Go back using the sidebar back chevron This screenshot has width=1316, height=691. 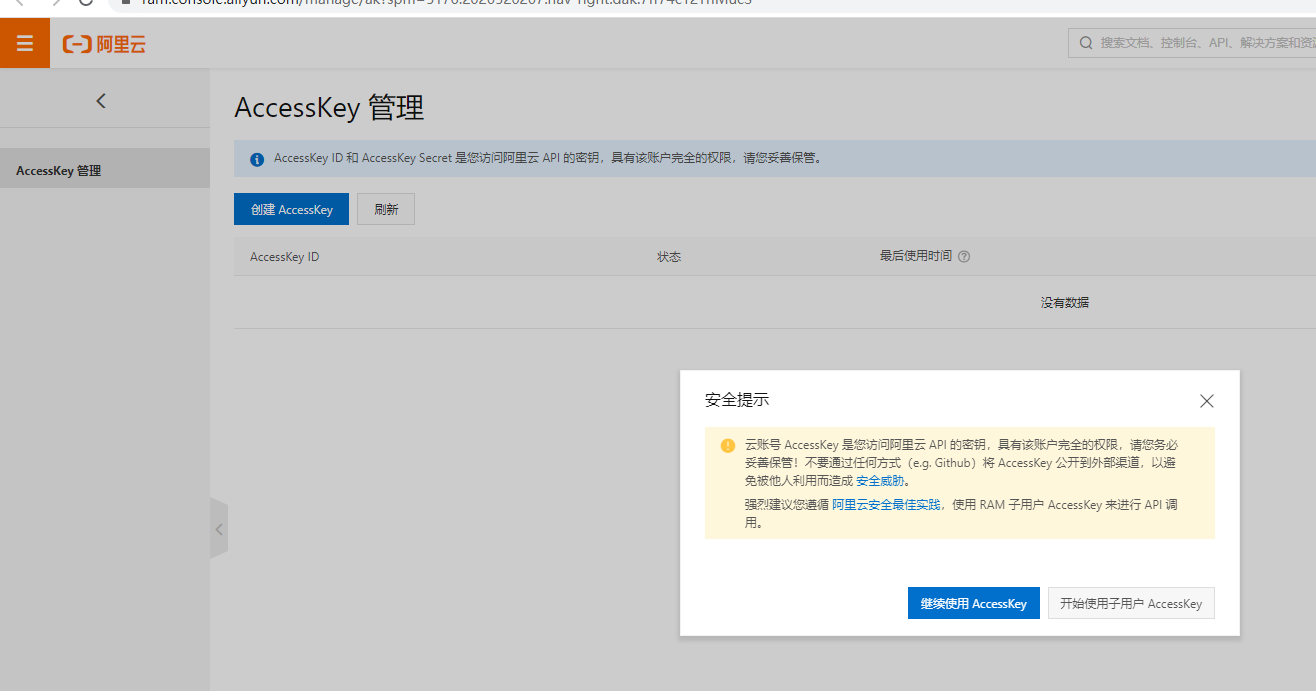(x=100, y=100)
